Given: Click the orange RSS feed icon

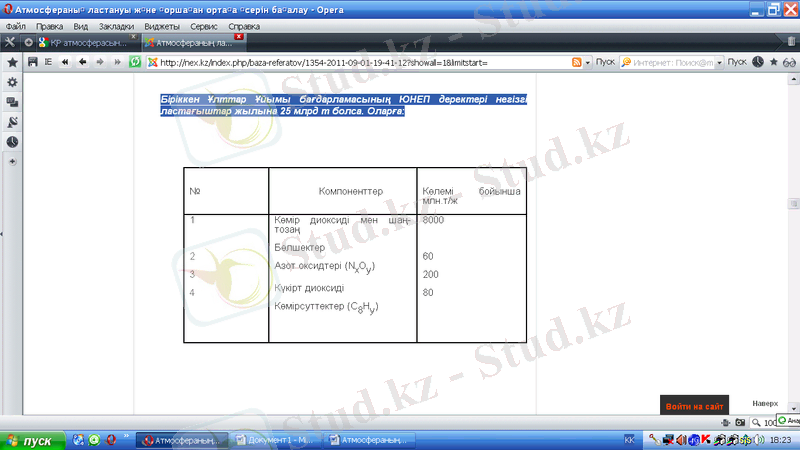Looking at the screenshot, I should point(577,62).
